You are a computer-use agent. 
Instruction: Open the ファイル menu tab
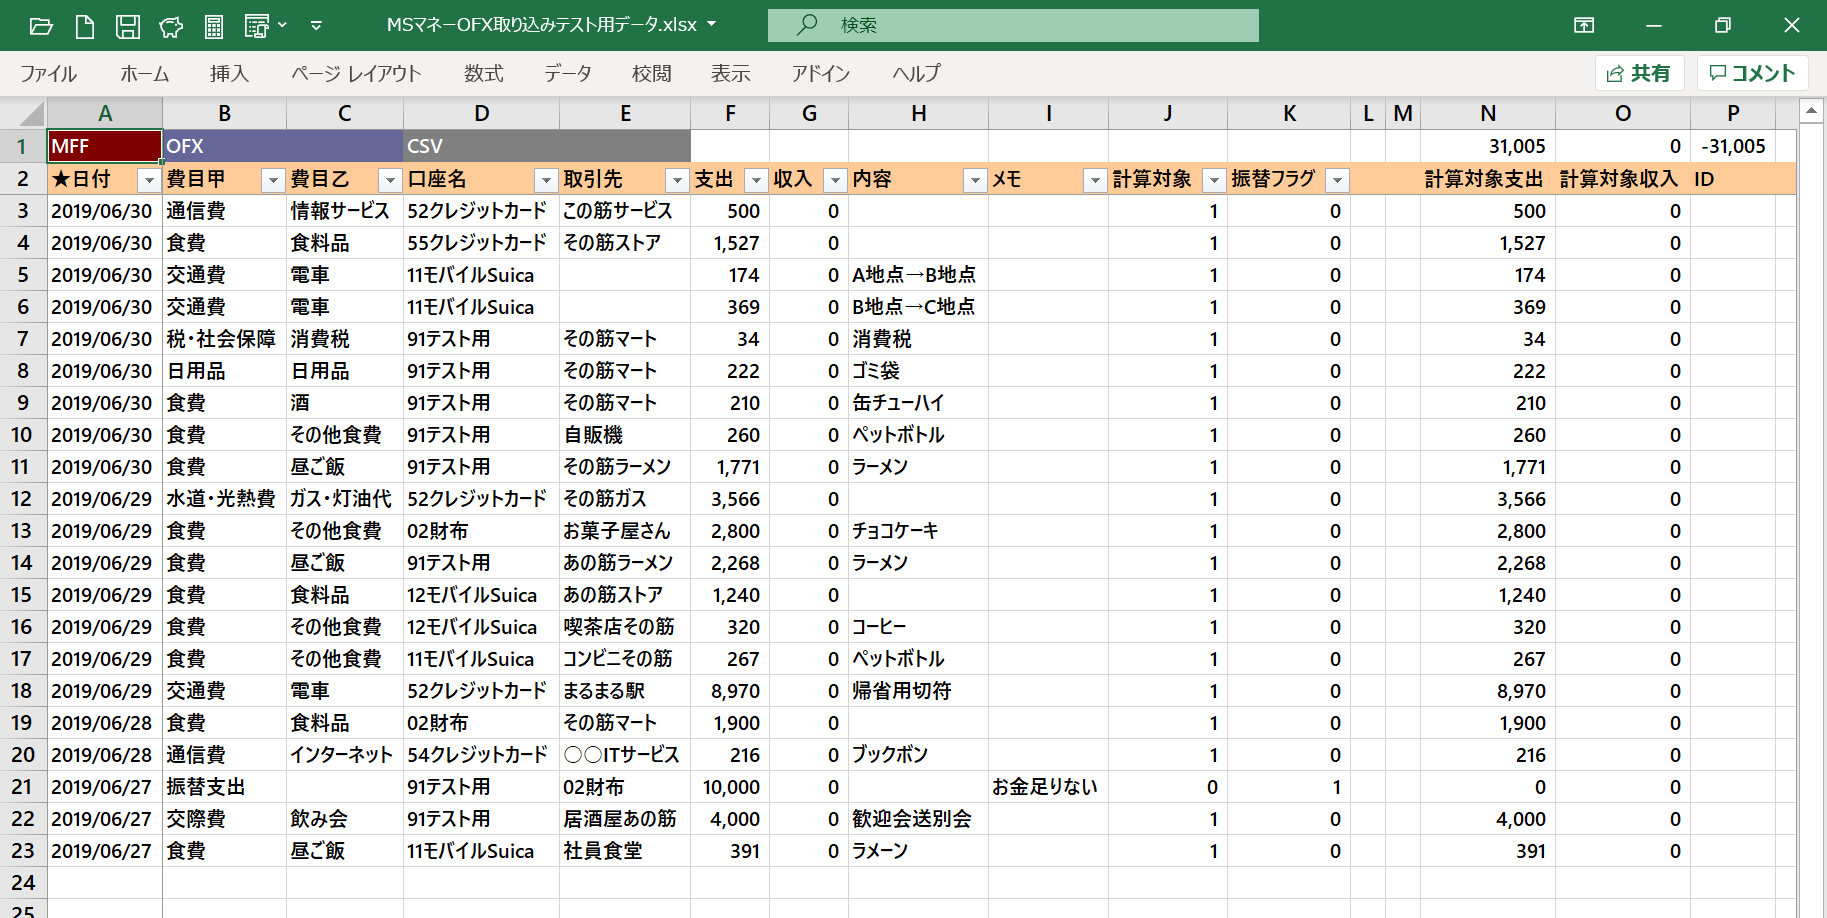(48, 73)
